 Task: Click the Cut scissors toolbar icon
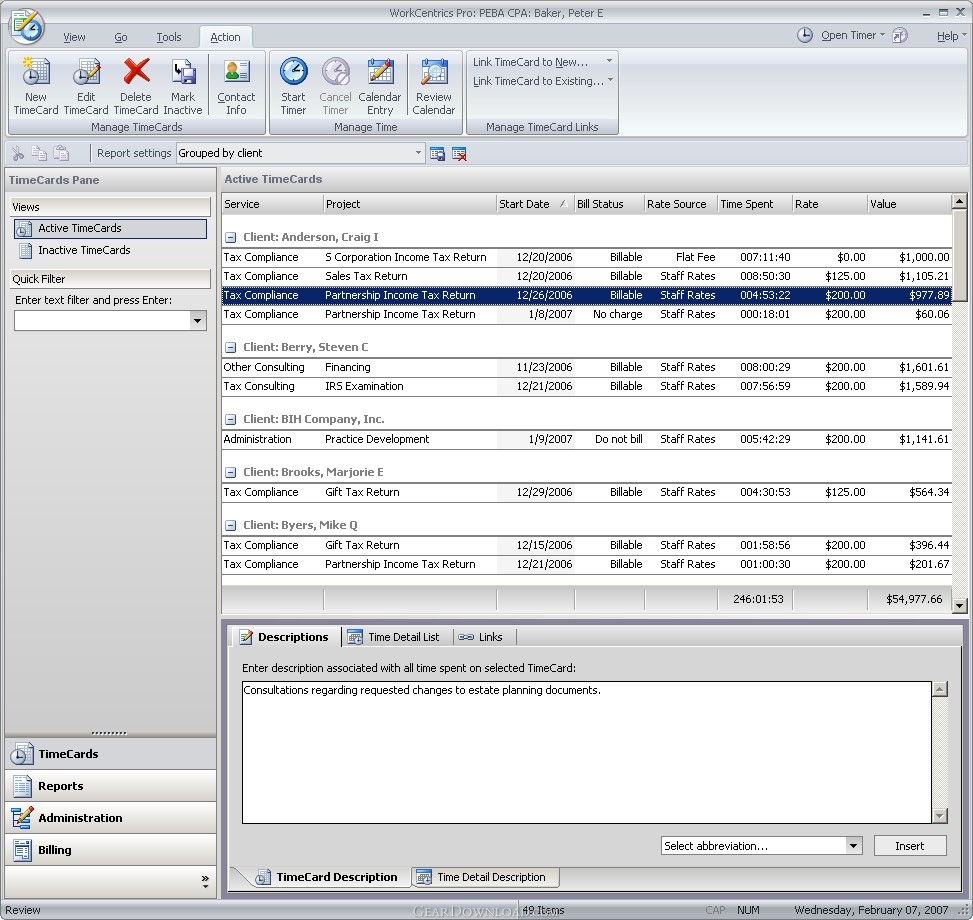tap(18, 153)
